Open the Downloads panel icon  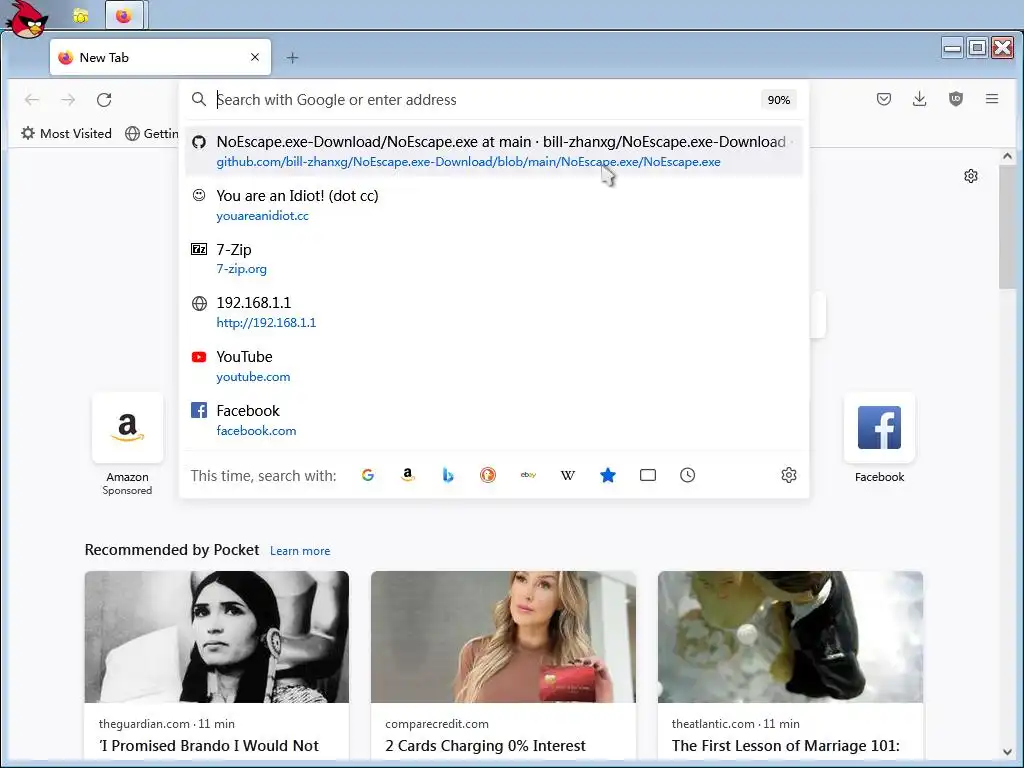(x=920, y=99)
